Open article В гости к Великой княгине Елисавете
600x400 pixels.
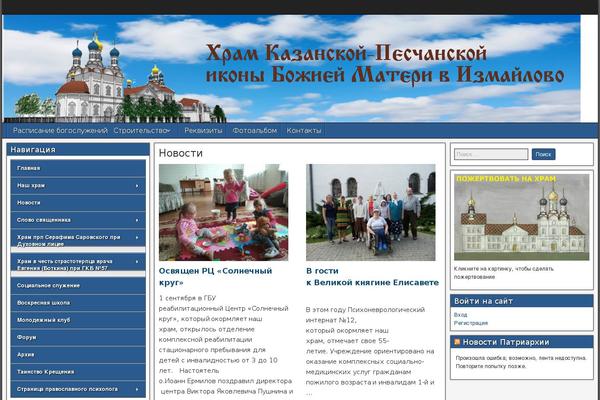372,277
